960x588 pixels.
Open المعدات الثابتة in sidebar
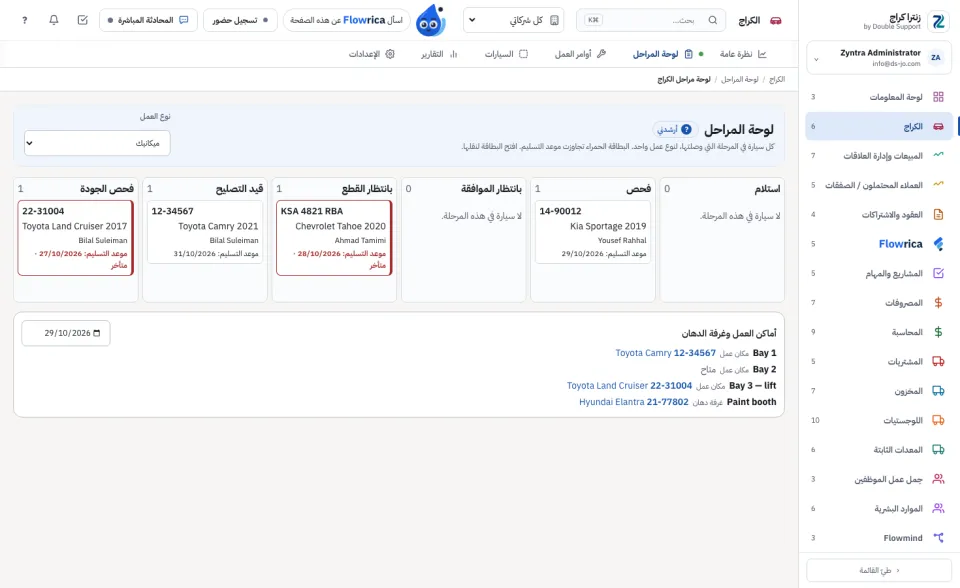[879, 450]
